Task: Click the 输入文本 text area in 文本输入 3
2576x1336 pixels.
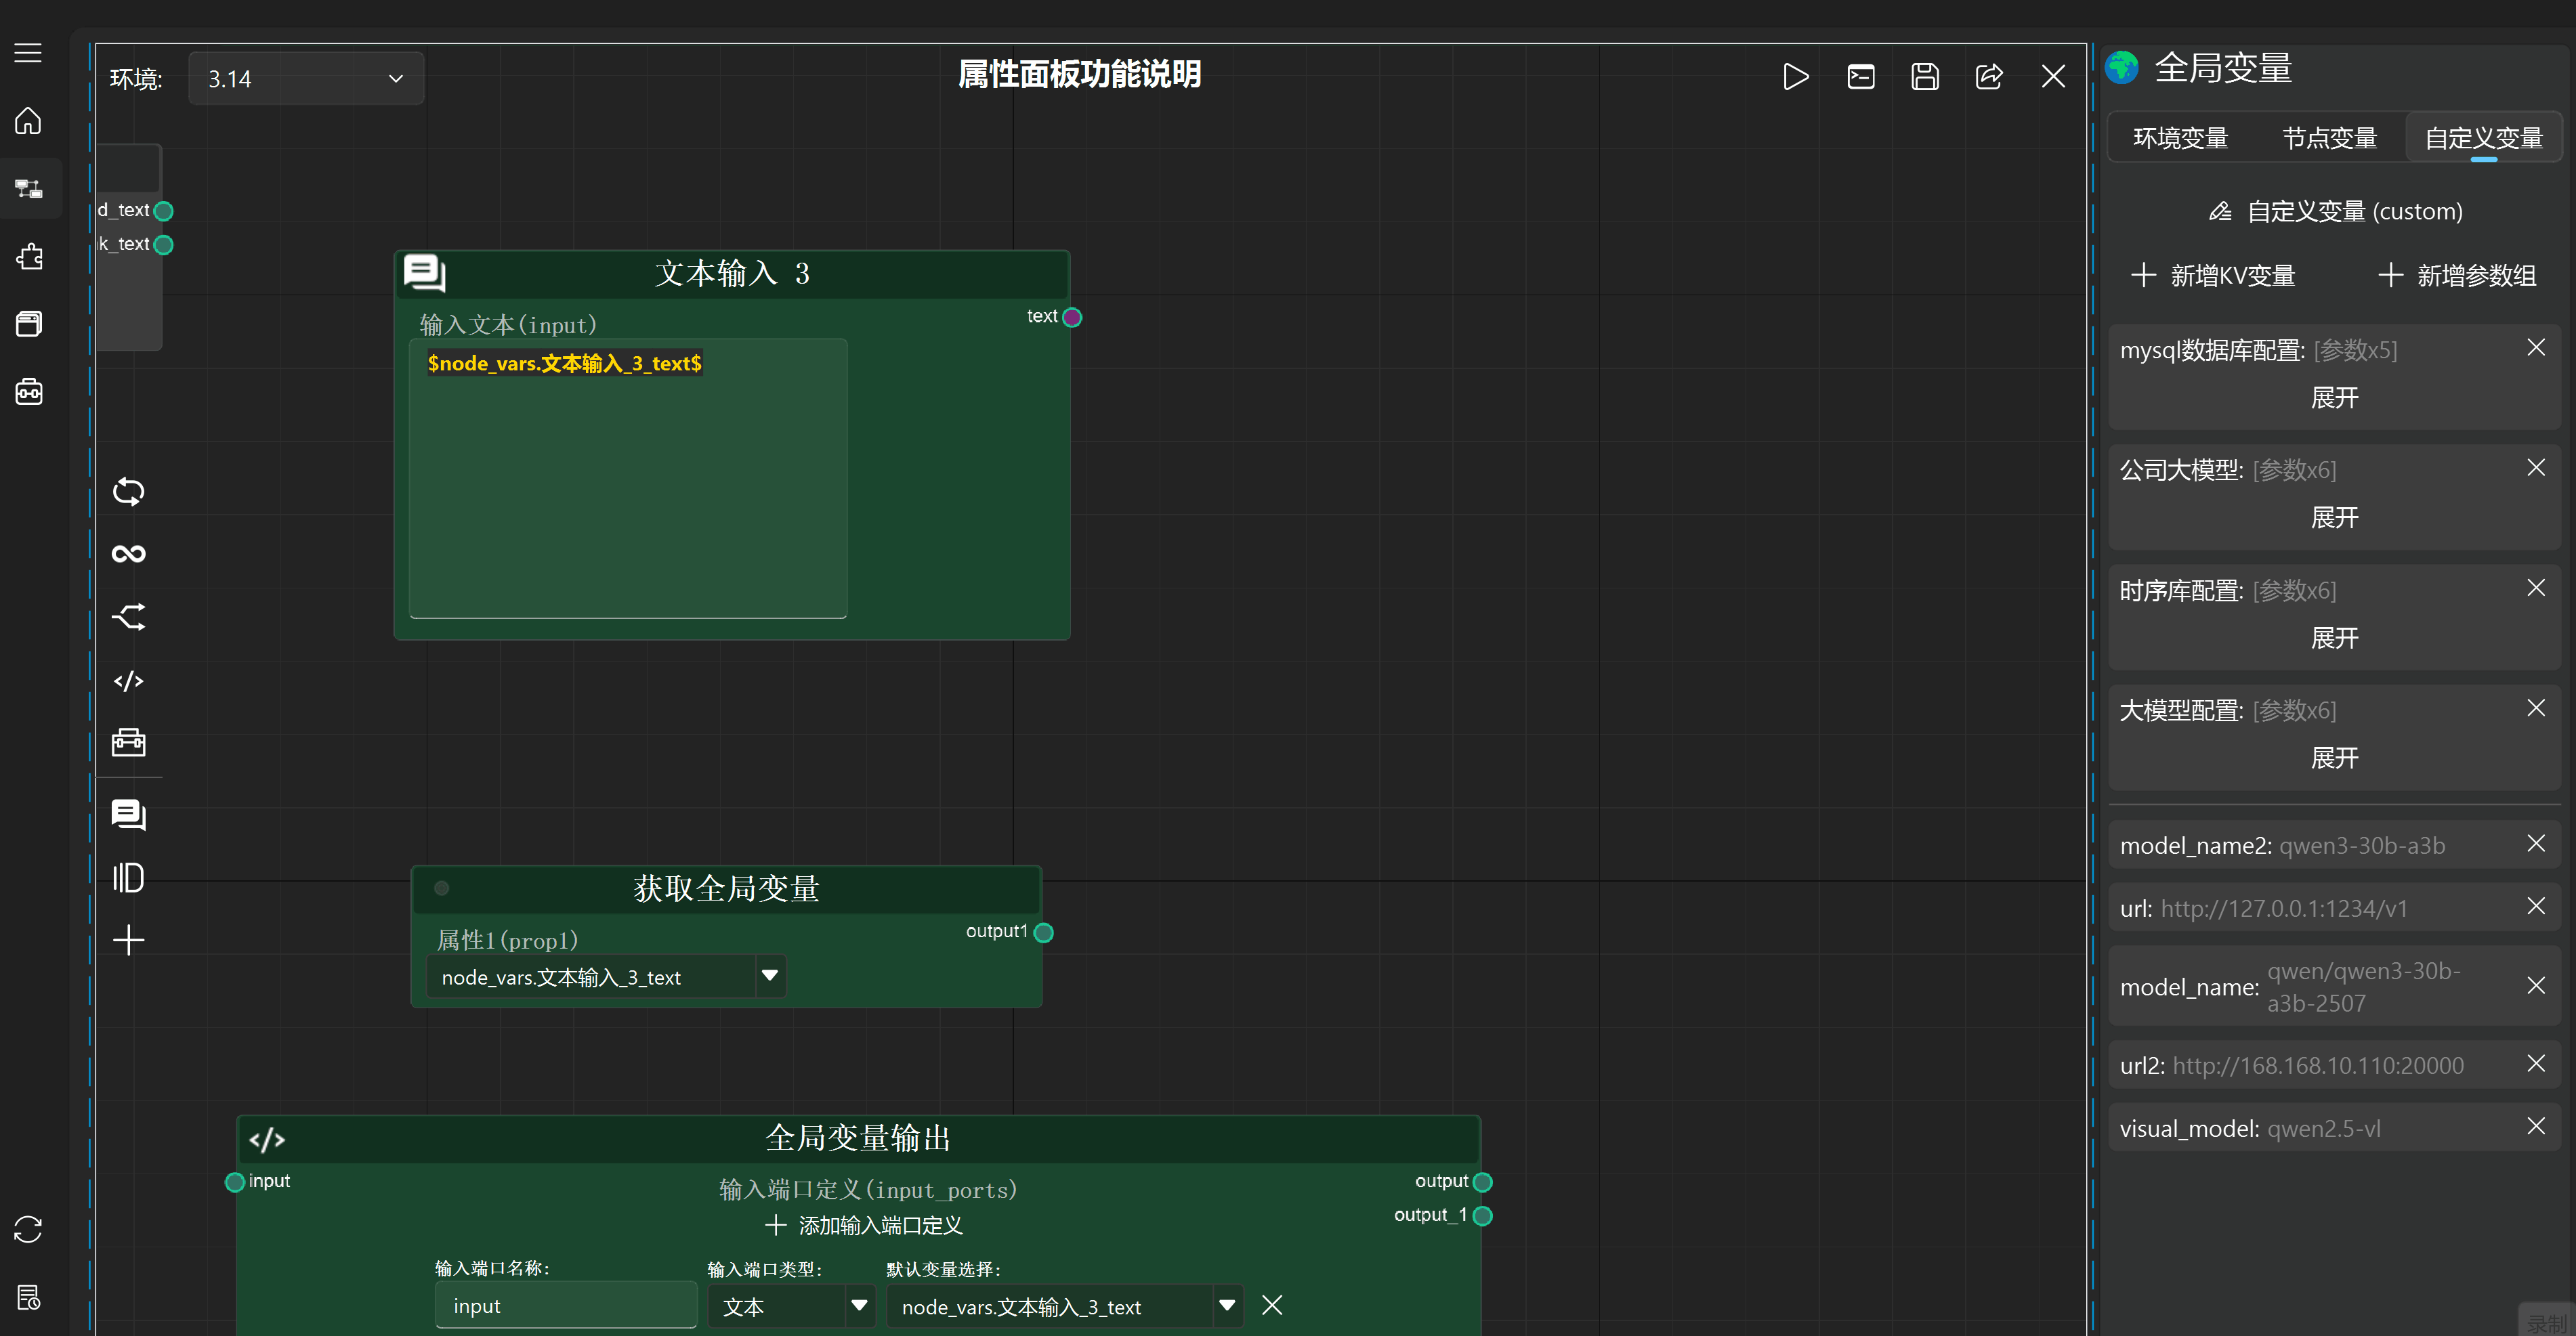Action: pos(628,479)
